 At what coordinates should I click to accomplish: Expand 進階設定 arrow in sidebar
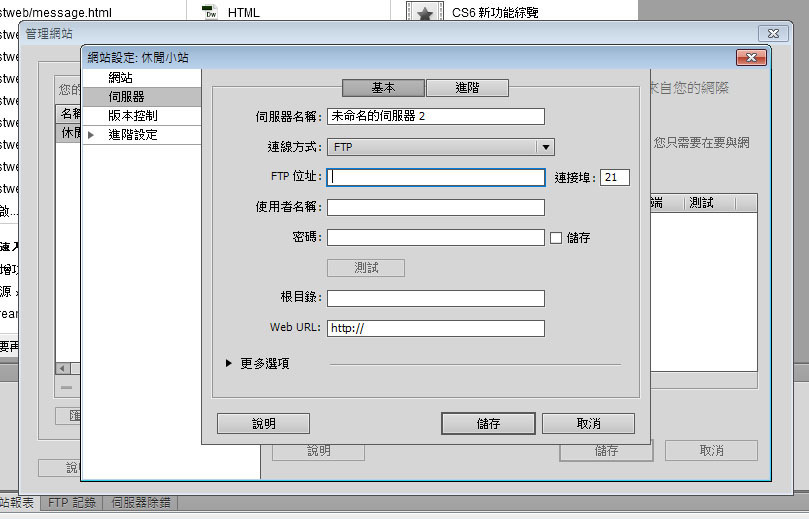(91, 135)
